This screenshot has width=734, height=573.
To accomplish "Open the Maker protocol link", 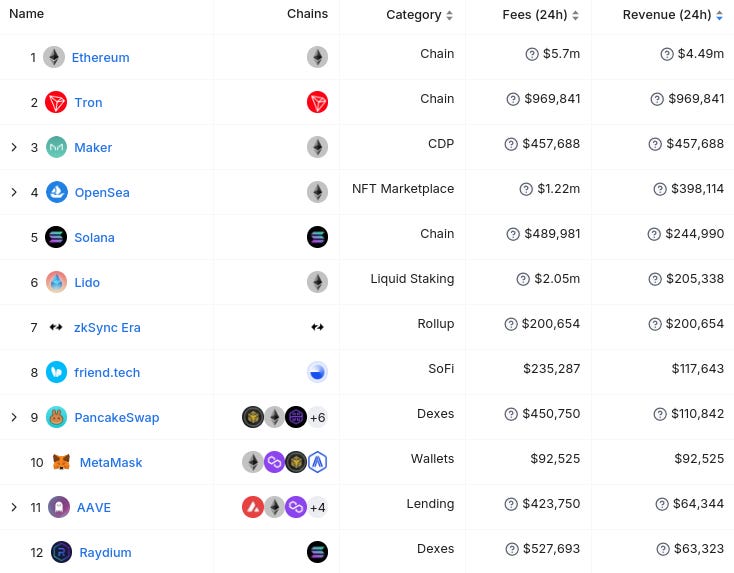I will tap(93, 147).
